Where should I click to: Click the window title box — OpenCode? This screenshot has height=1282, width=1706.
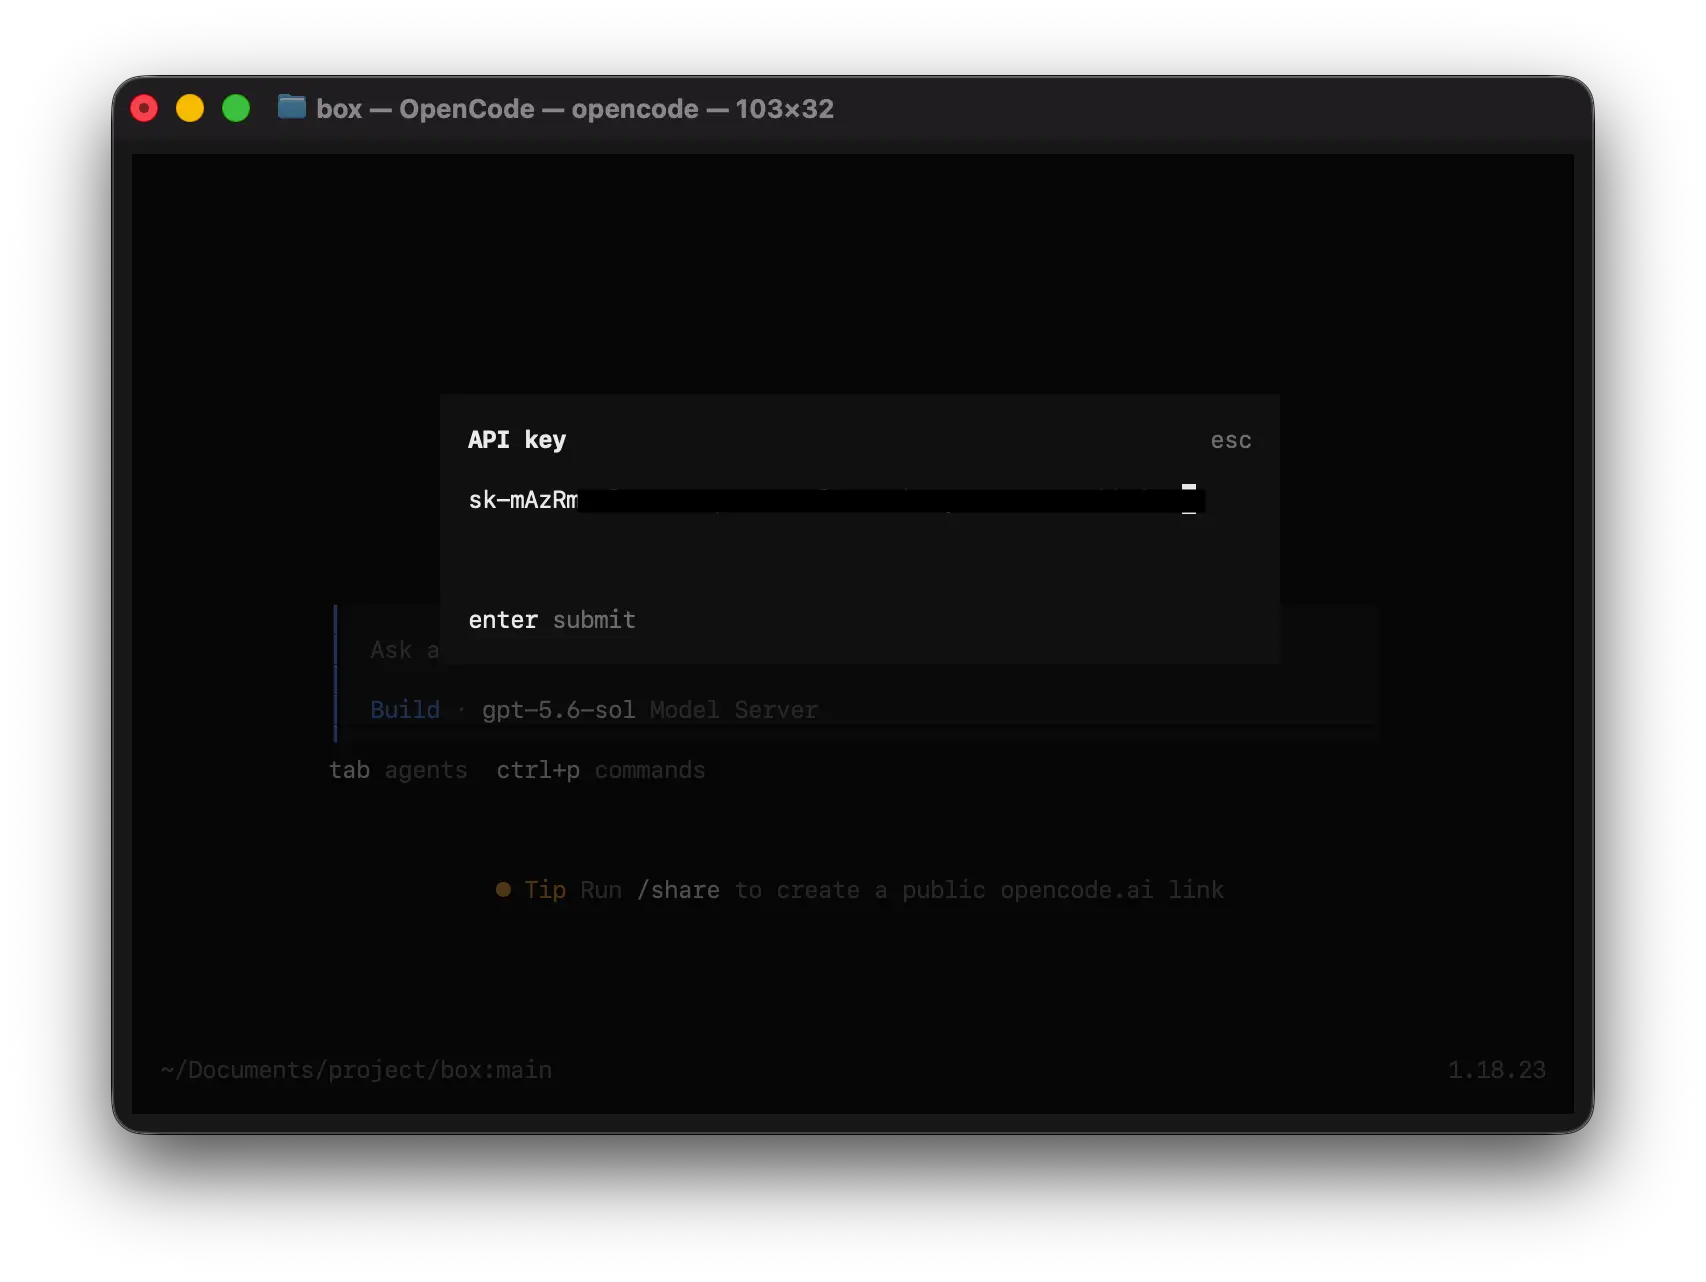(x=575, y=108)
